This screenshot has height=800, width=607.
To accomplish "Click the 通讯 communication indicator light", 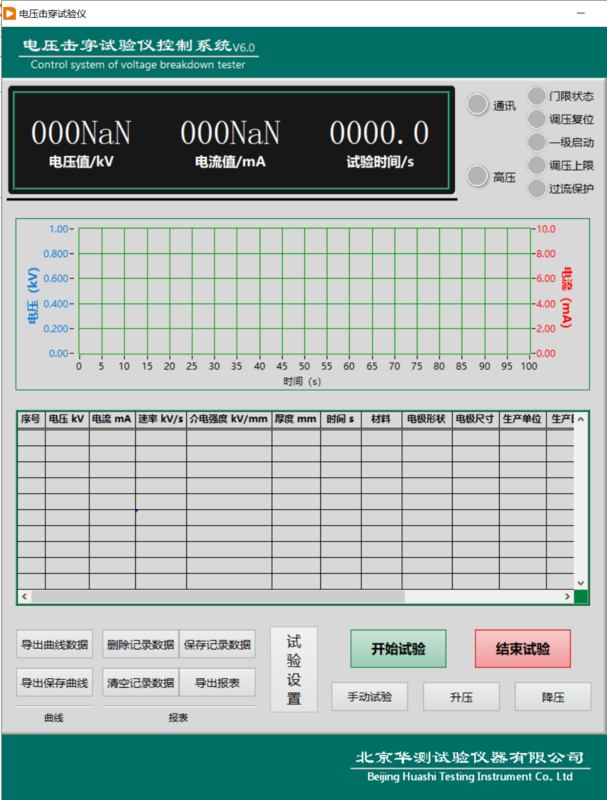I will point(478,104).
